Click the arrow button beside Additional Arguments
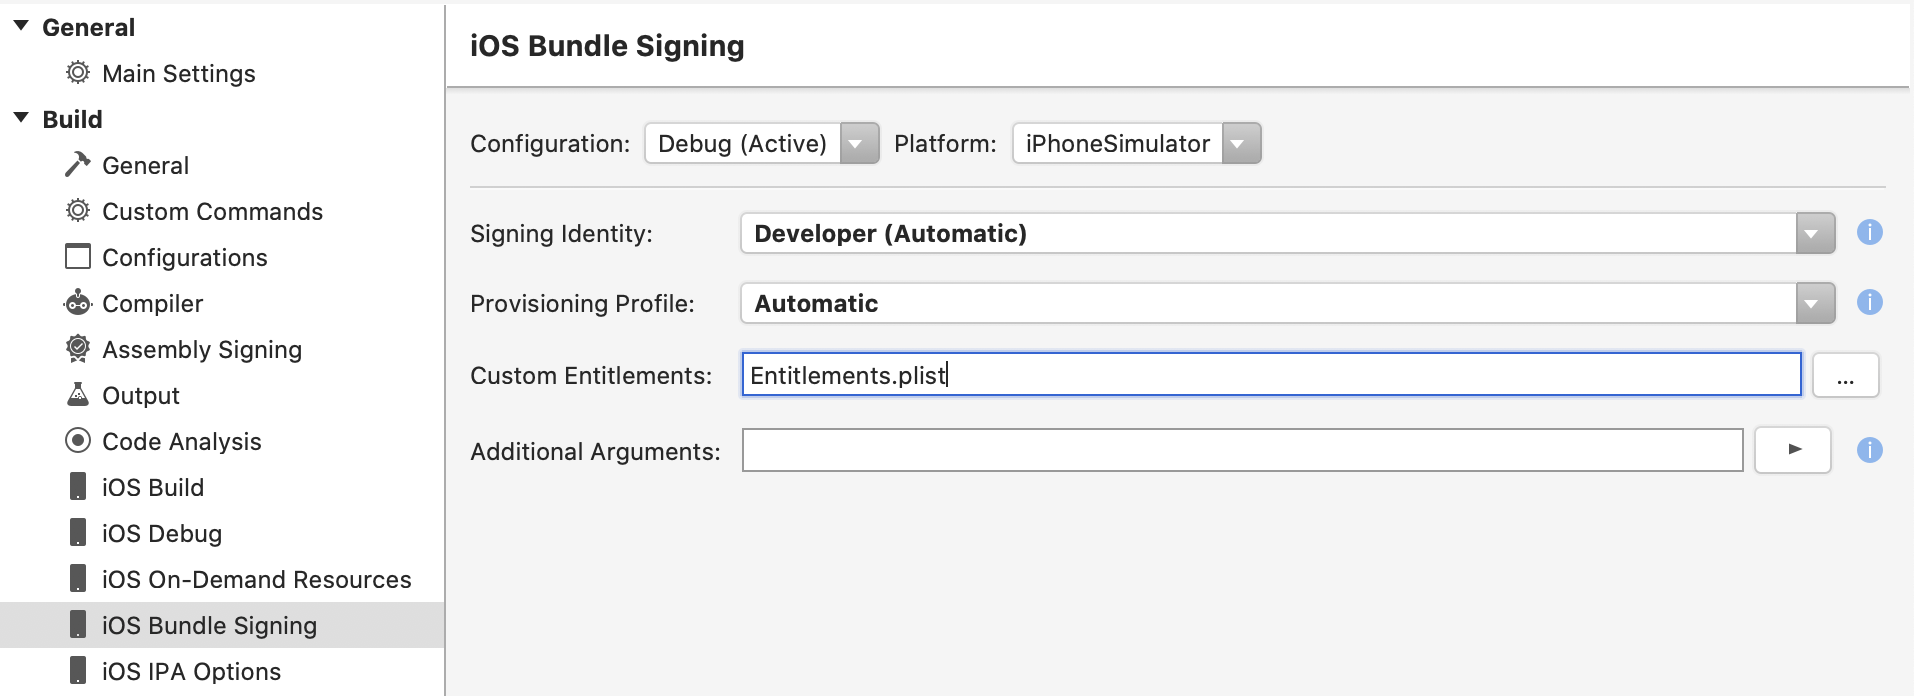Image resolution: width=1914 pixels, height=696 pixels. point(1793,450)
